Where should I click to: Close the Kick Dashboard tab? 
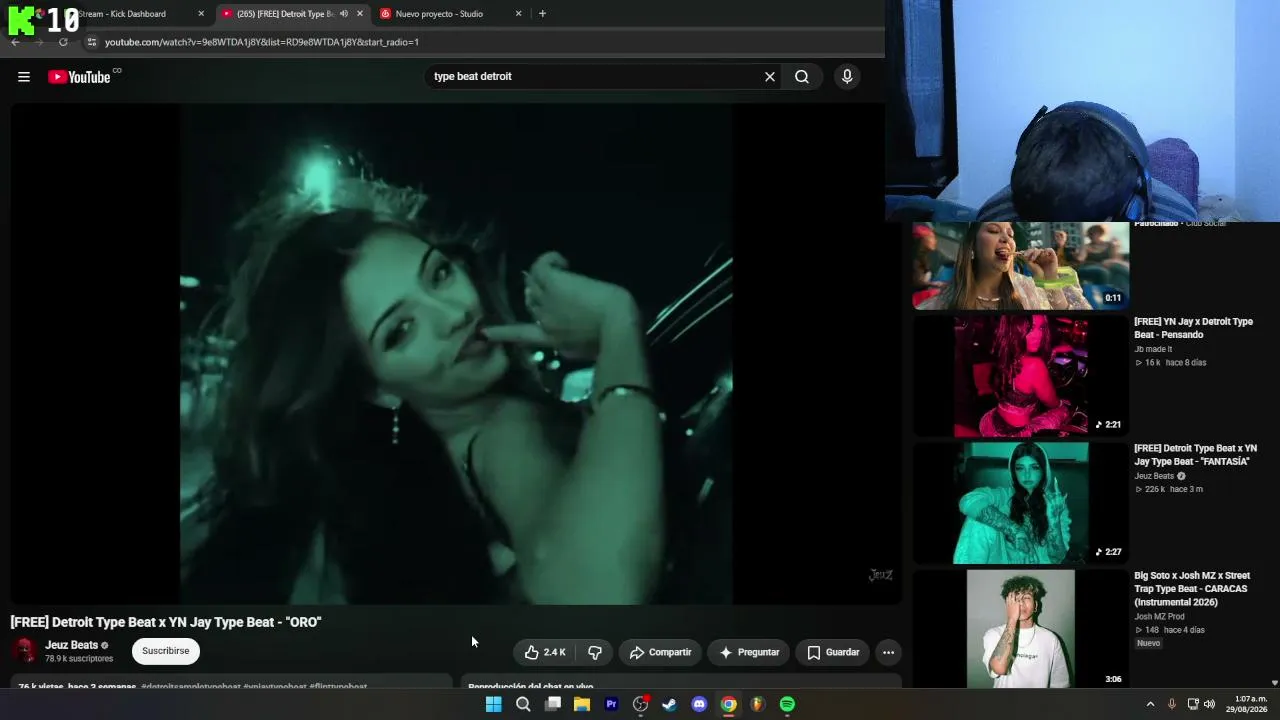point(201,14)
